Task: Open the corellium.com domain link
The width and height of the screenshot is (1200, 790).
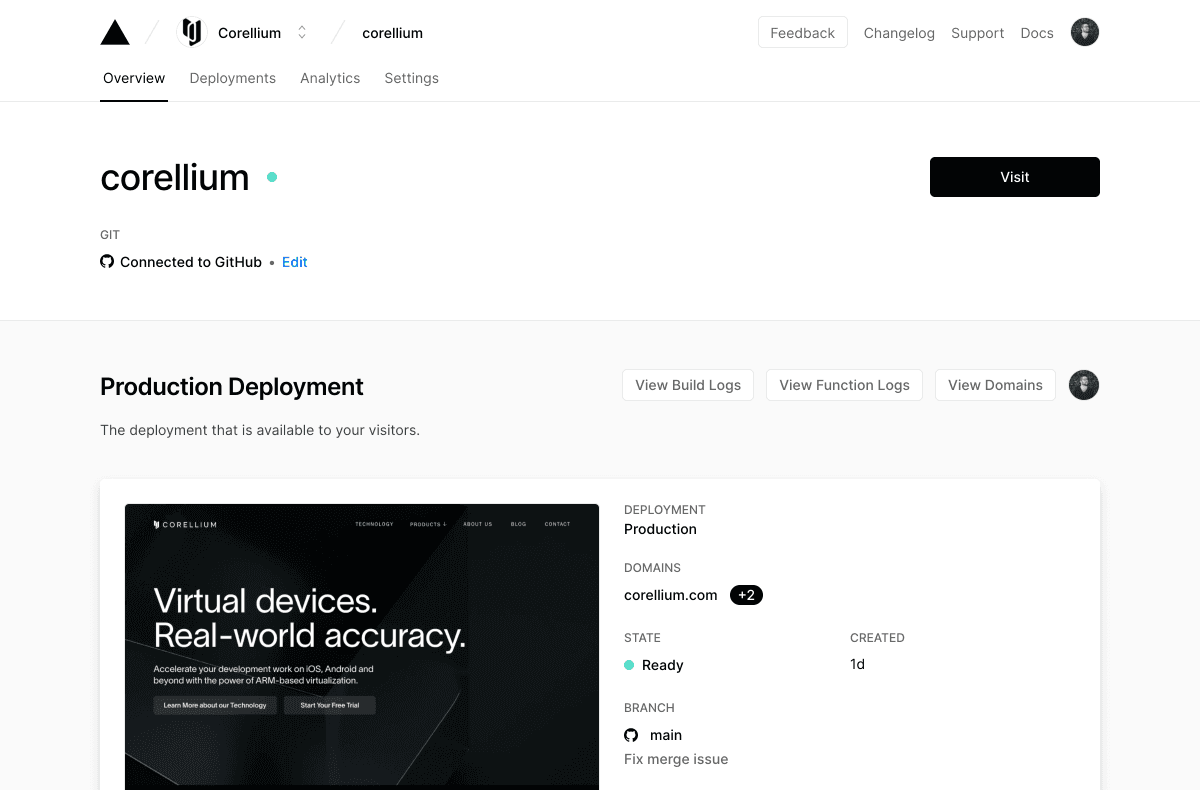Action: click(x=671, y=595)
